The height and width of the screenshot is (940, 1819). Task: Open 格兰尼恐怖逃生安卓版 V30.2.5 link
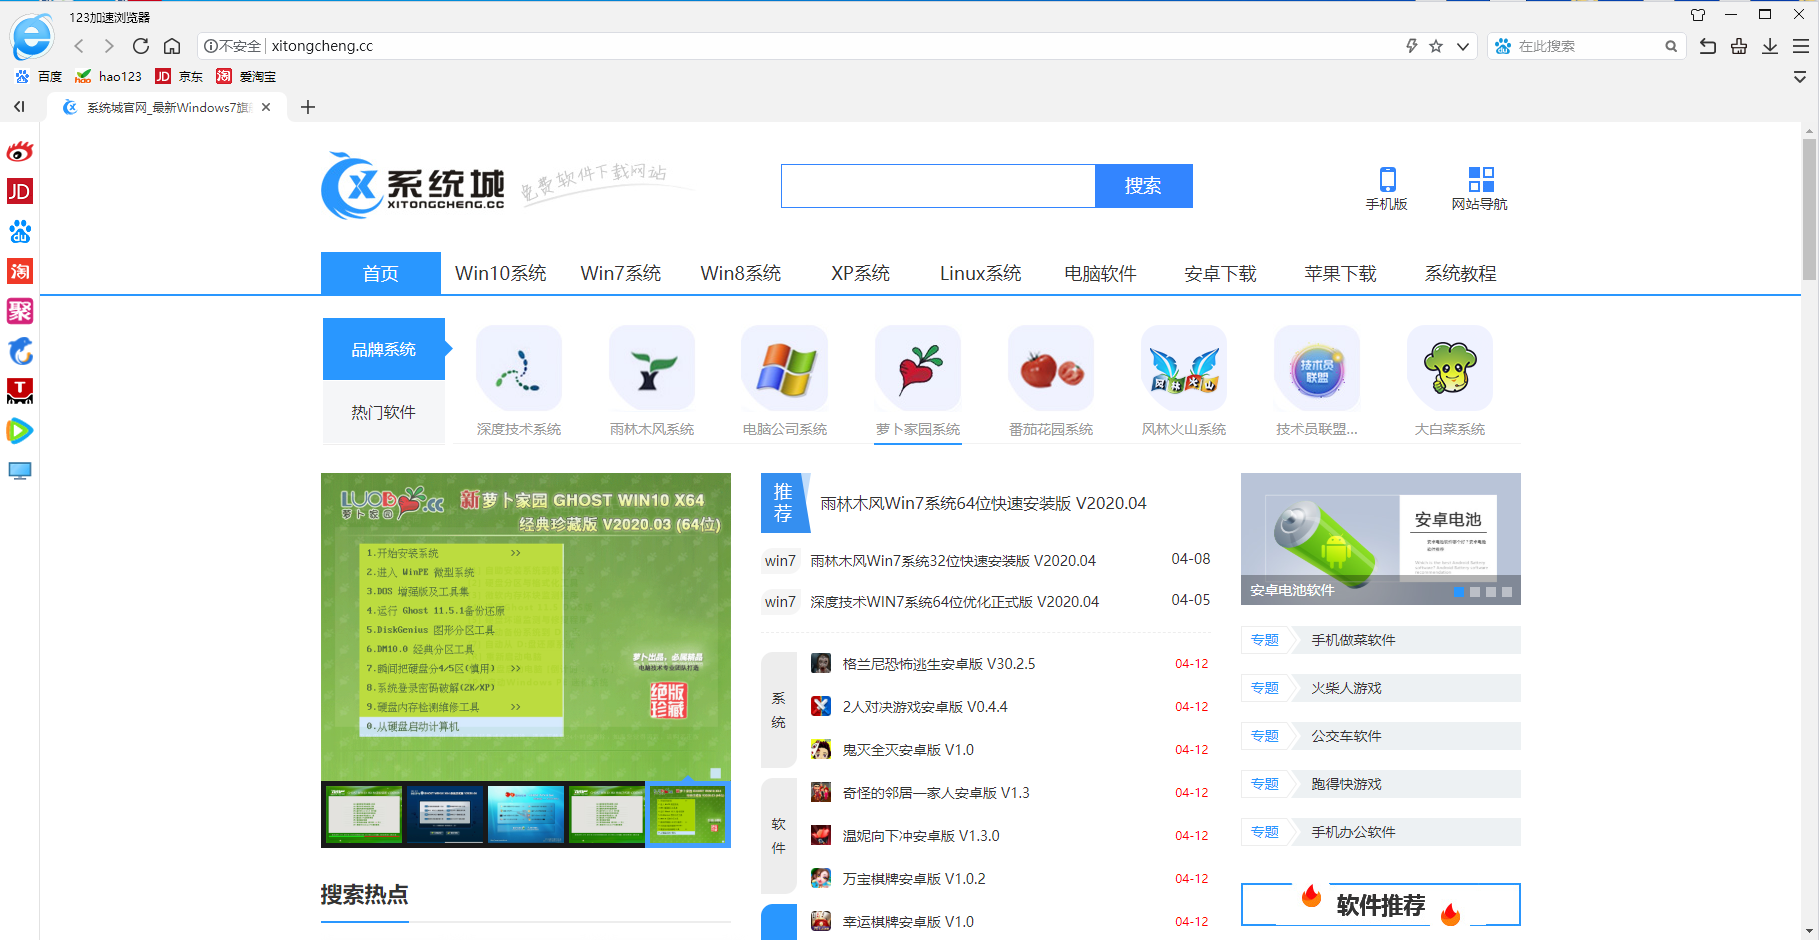point(939,664)
